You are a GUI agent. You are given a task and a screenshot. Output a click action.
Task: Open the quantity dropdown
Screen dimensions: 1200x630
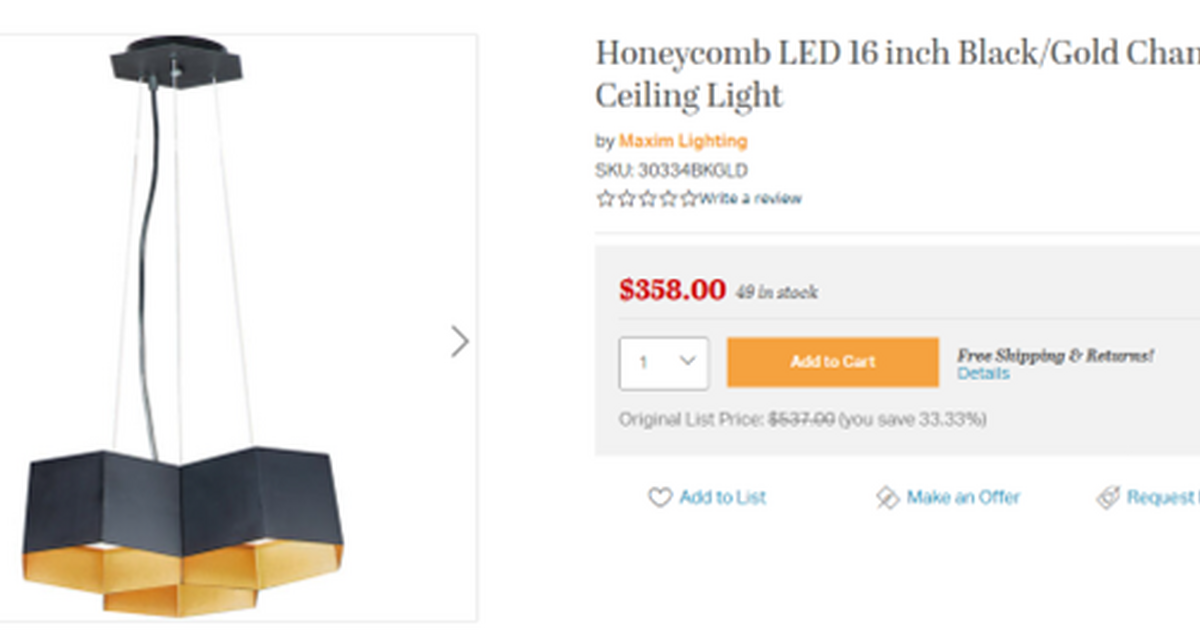pyautogui.click(x=663, y=362)
